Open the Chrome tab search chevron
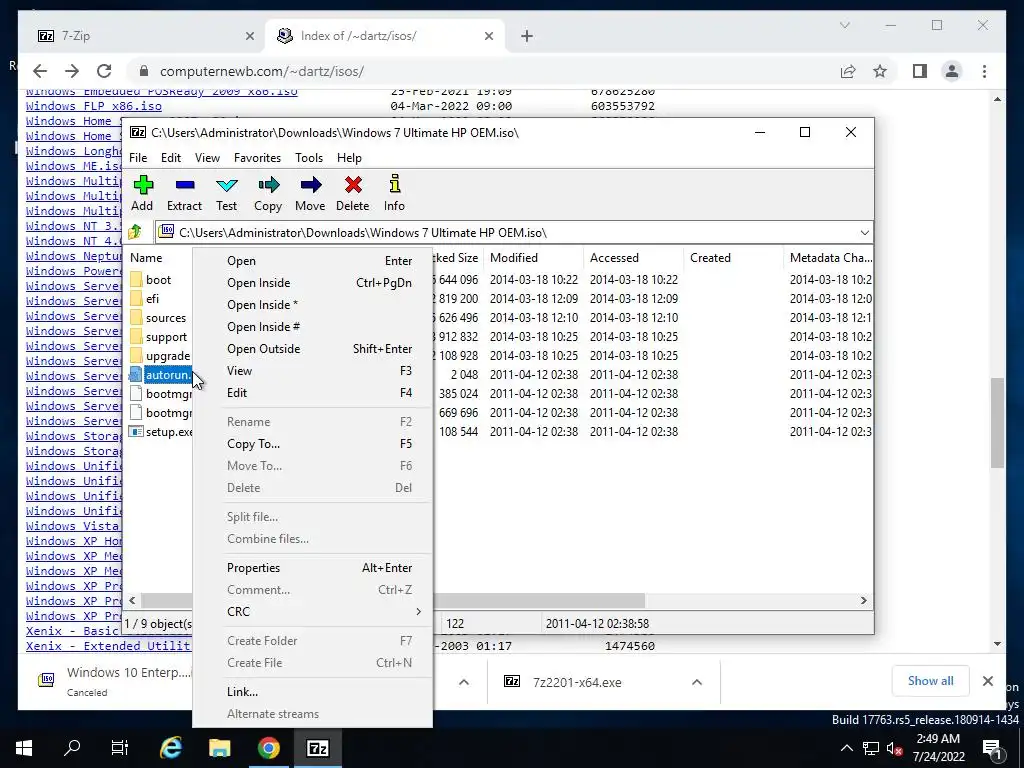 coord(844,25)
